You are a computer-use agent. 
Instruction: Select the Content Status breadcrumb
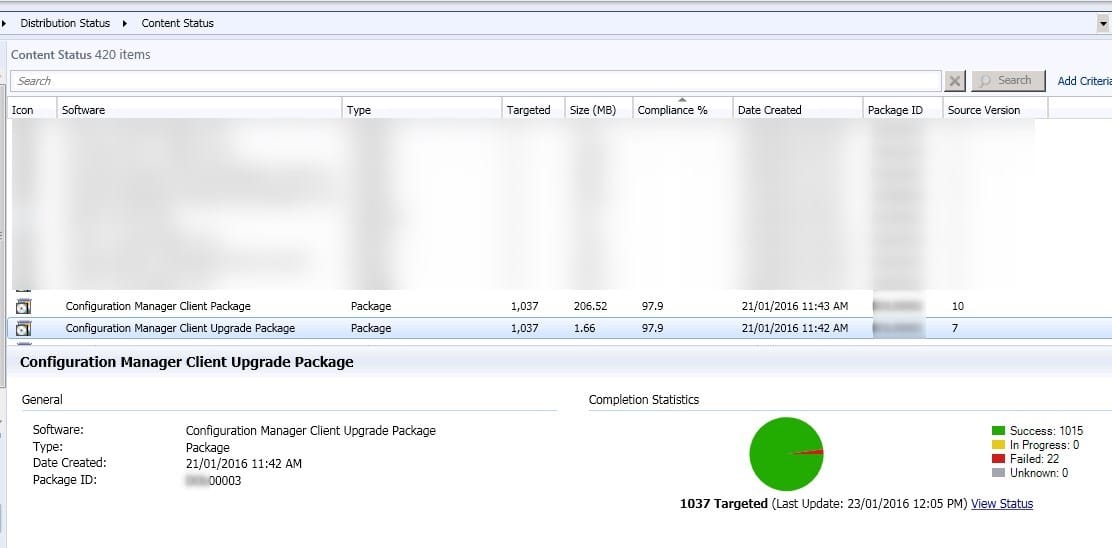(x=177, y=23)
